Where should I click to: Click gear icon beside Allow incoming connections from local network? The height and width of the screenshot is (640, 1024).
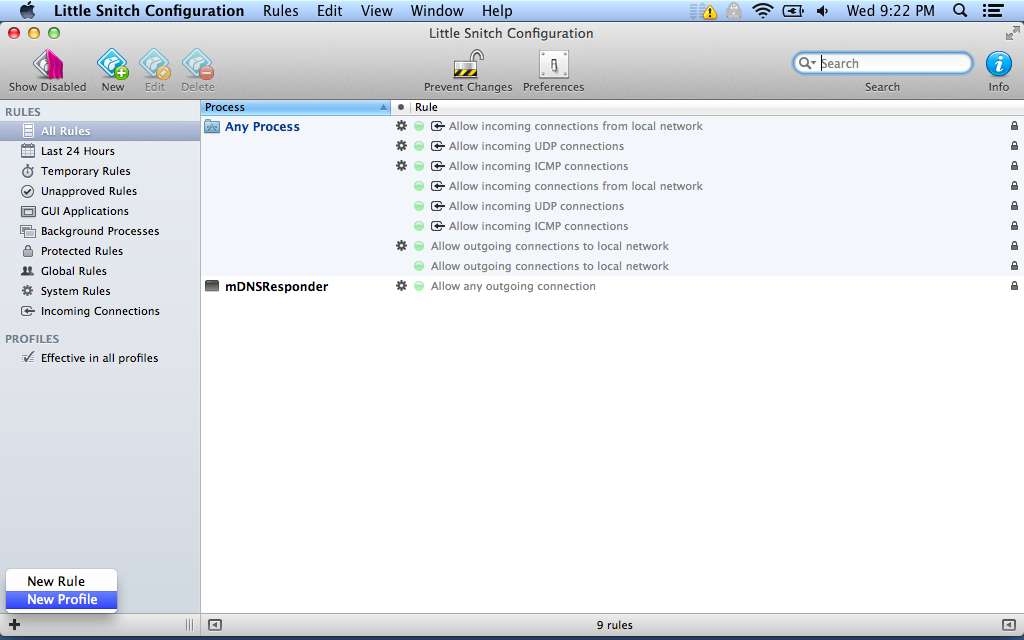tap(402, 126)
